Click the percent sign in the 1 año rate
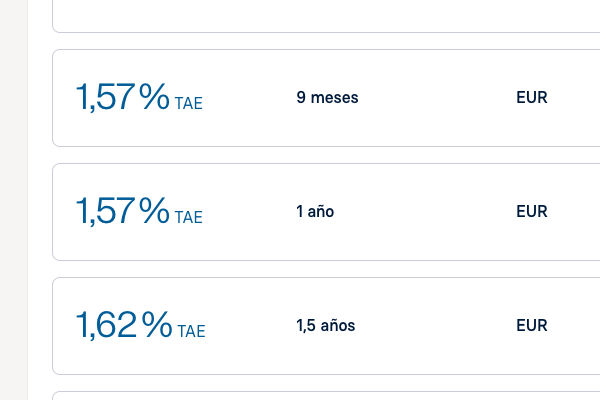Screen dimensions: 600x400 click(x=154, y=211)
